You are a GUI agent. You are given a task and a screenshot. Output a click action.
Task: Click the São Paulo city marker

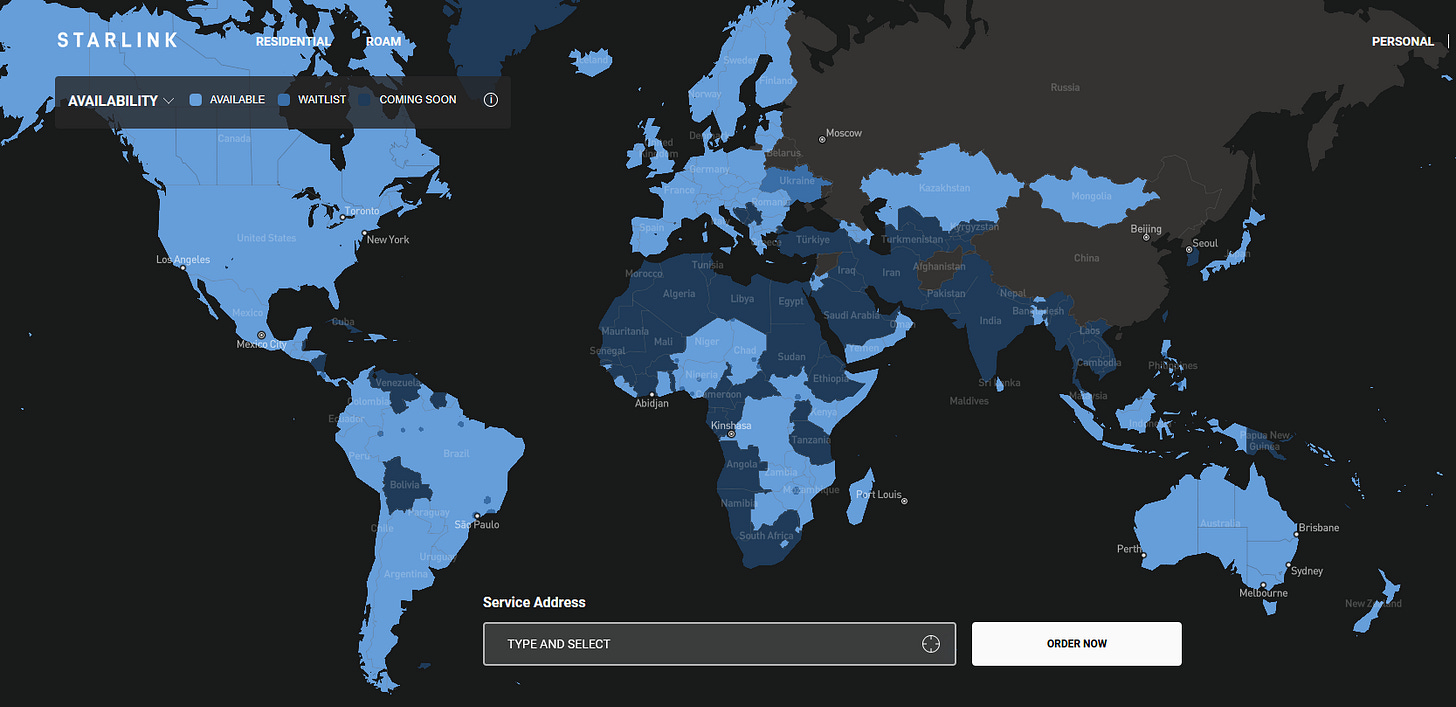pos(477,516)
